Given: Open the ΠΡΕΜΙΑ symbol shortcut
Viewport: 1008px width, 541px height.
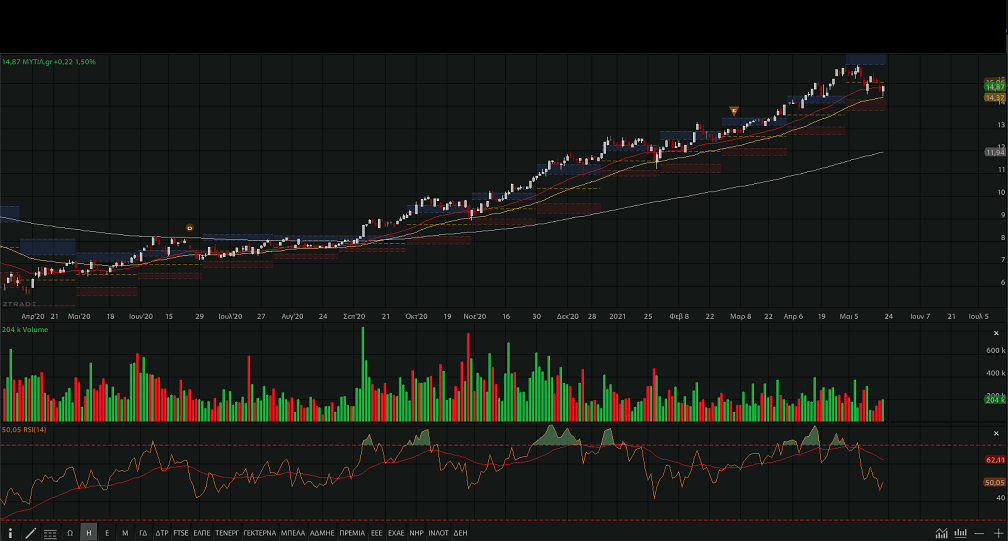Looking at the screenshot, I should click(x=352, y=533).
